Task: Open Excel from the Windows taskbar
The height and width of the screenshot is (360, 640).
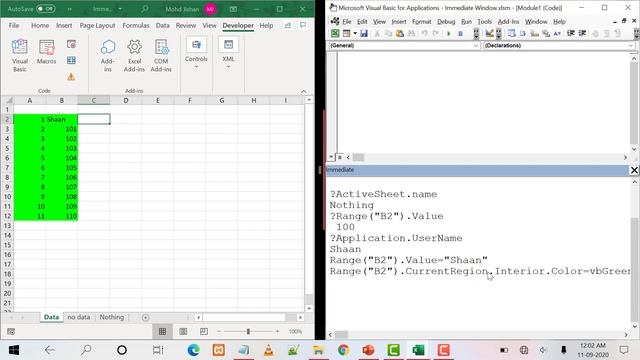Action: click(x=418, y=350)
